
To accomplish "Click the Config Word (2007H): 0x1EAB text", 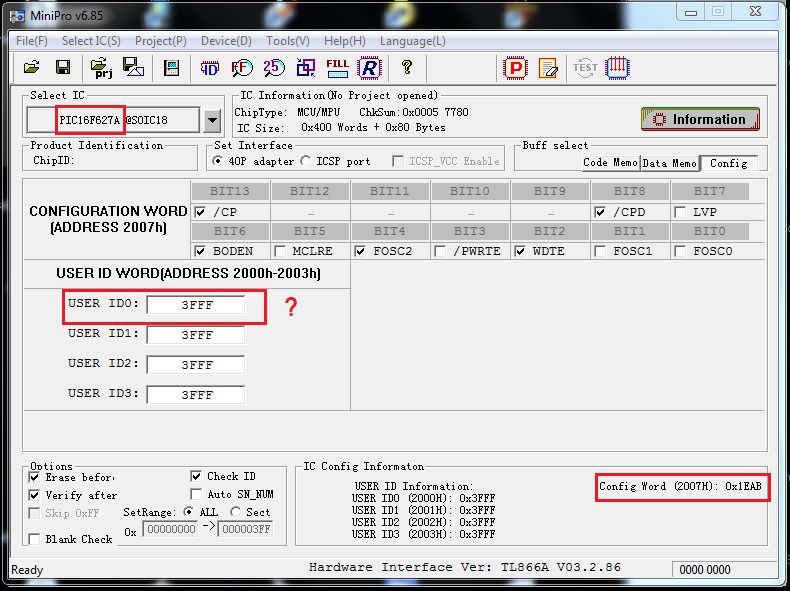I will click(680, 486).
